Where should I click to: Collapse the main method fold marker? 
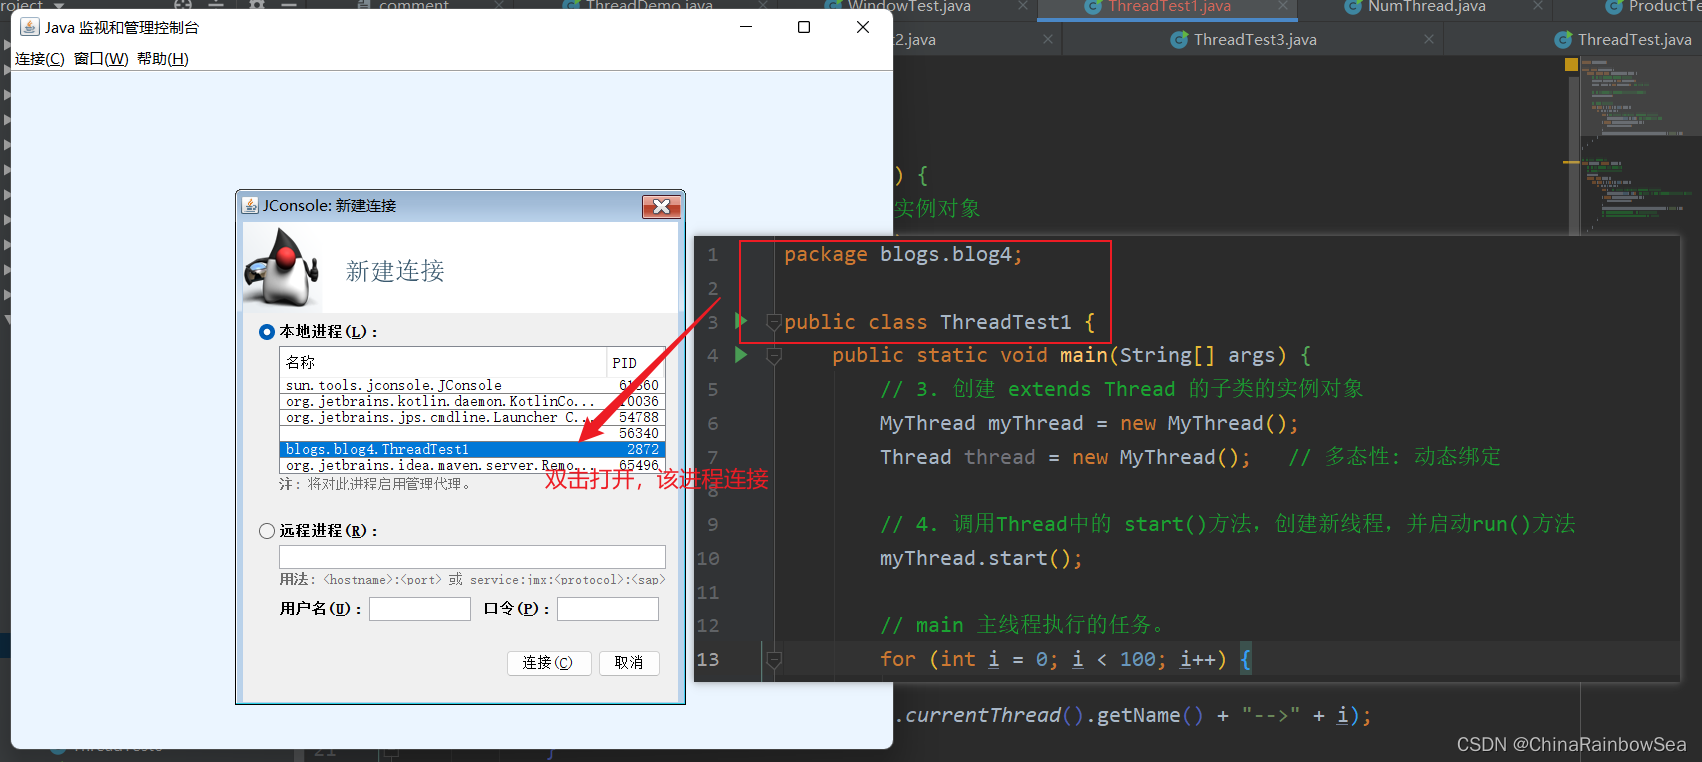click(x=773, y=356)
